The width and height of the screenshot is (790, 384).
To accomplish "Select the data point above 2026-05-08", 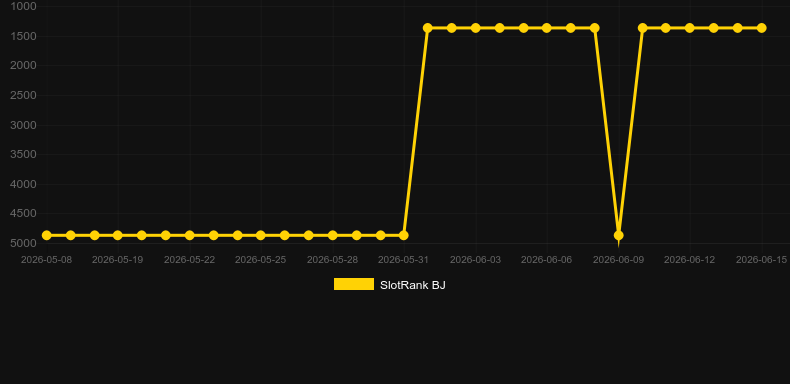I will [x=46, y=235].
